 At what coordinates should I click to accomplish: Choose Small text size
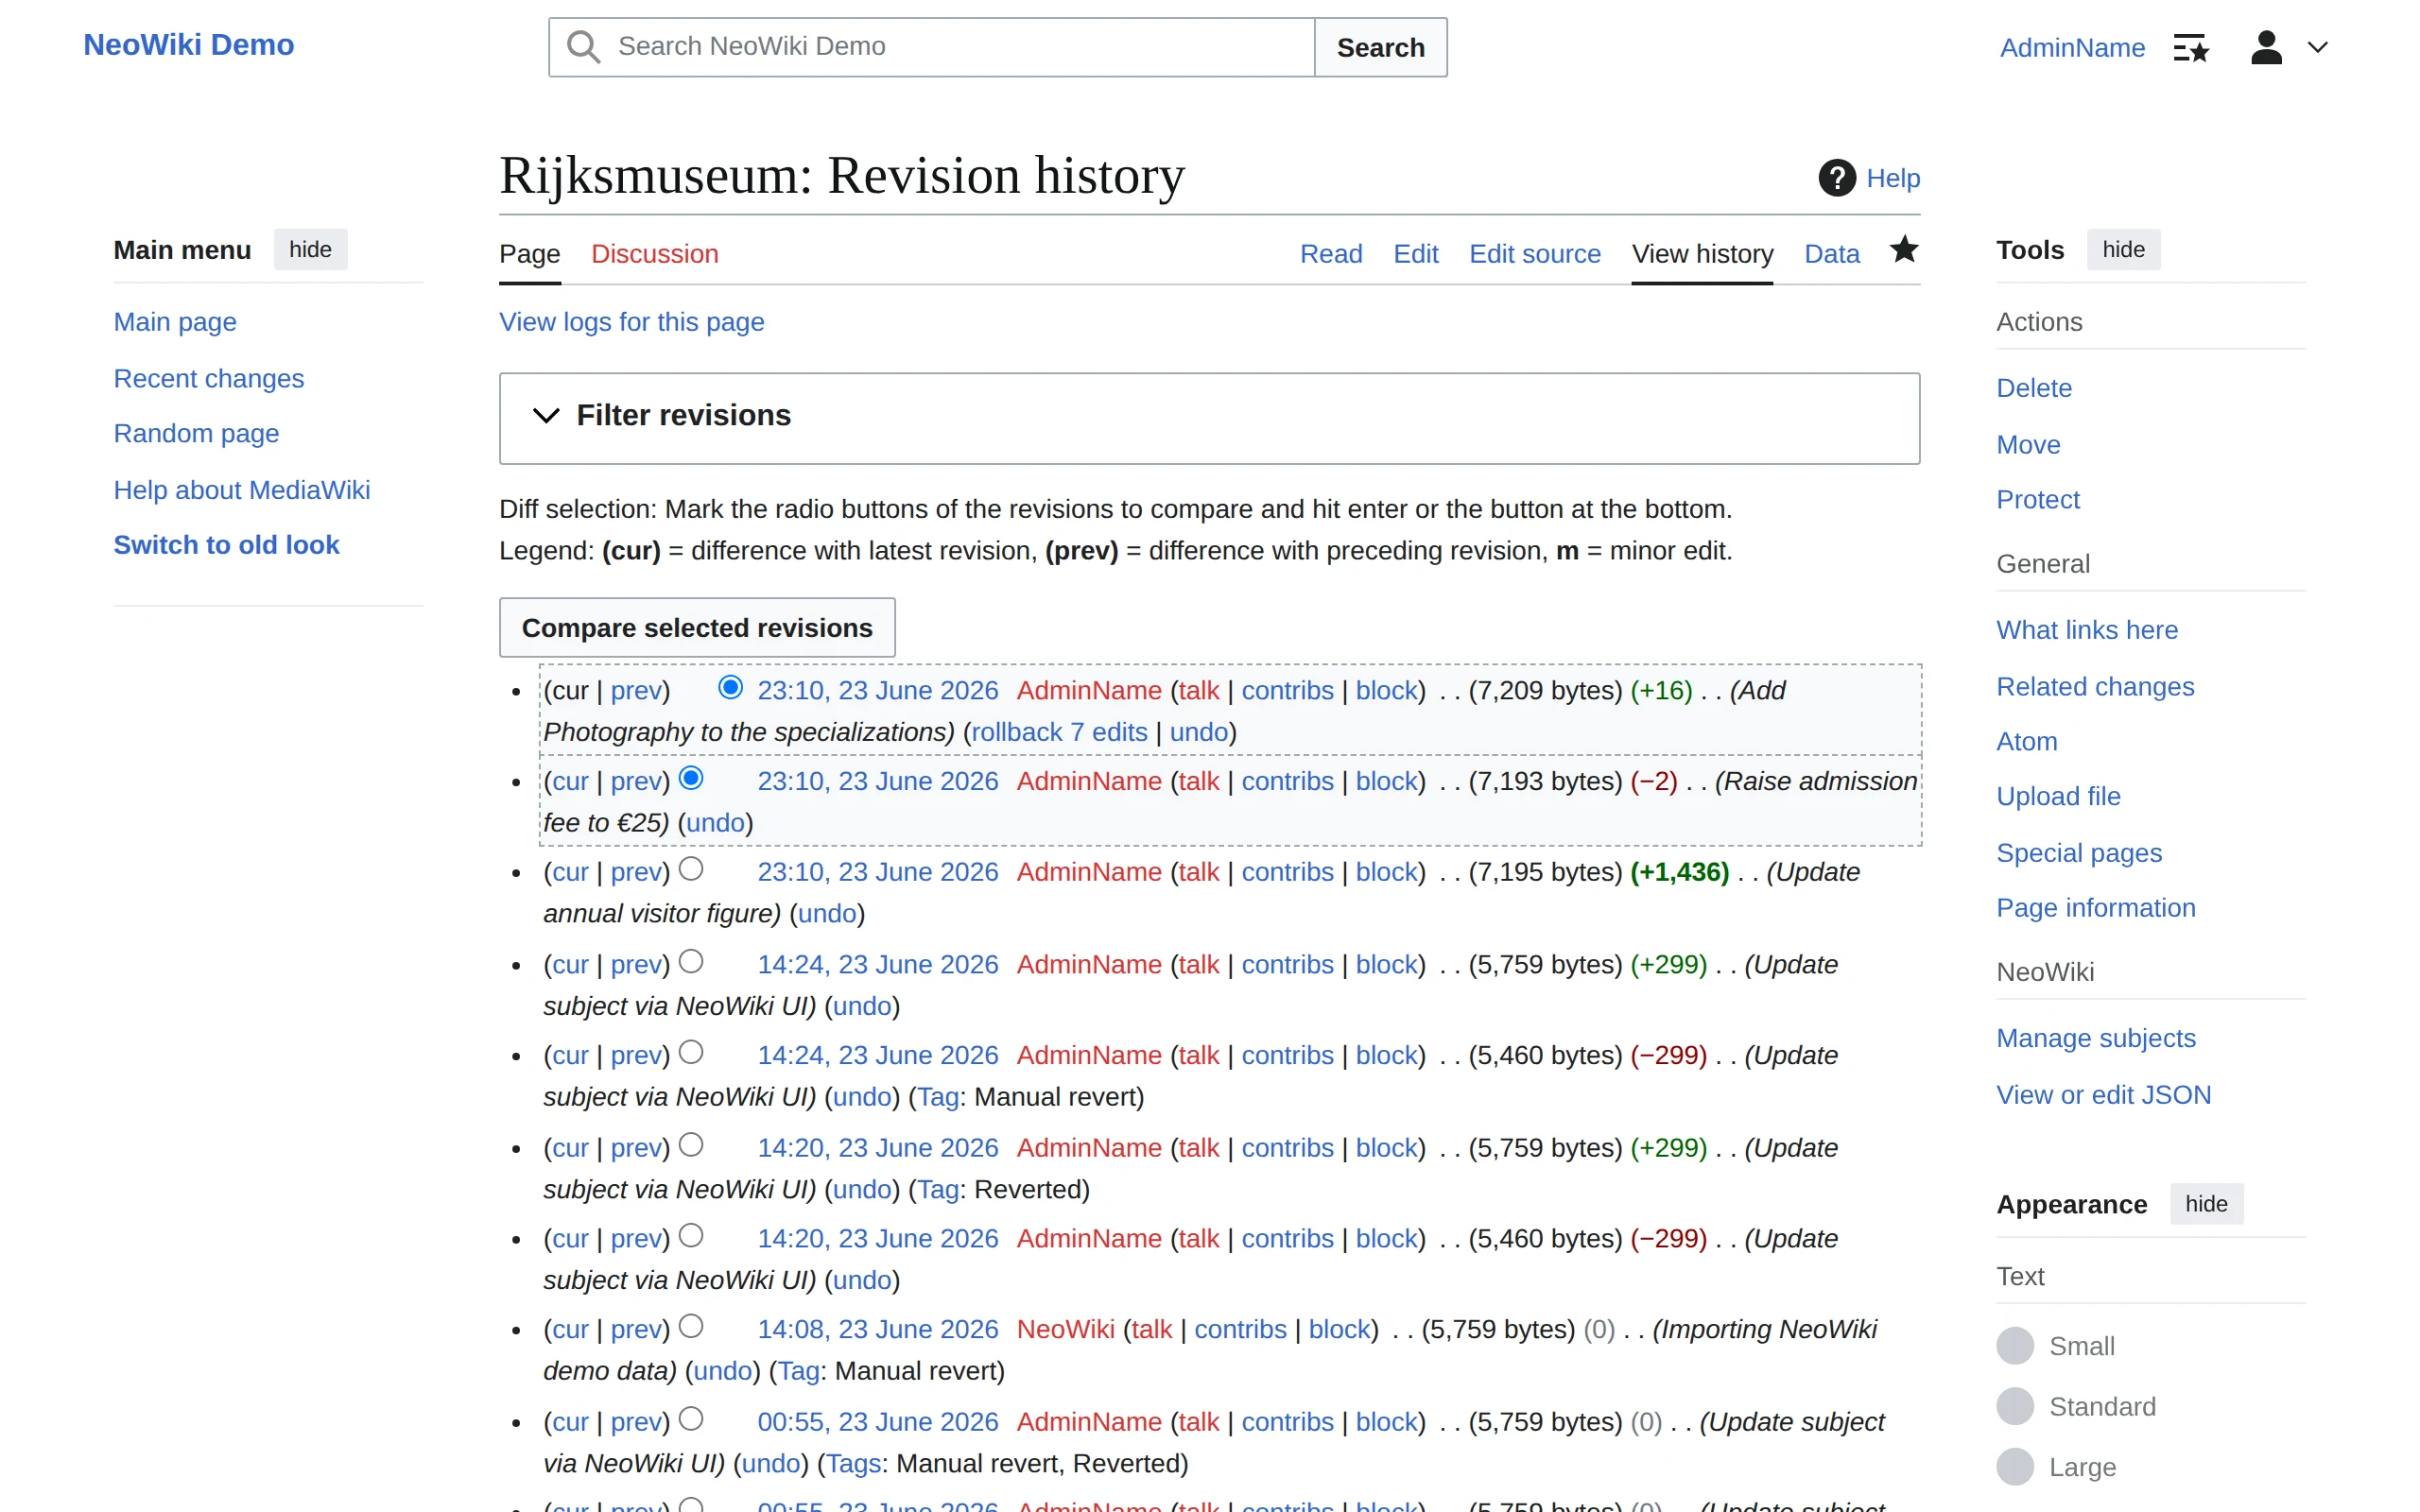[2015, 1346]
